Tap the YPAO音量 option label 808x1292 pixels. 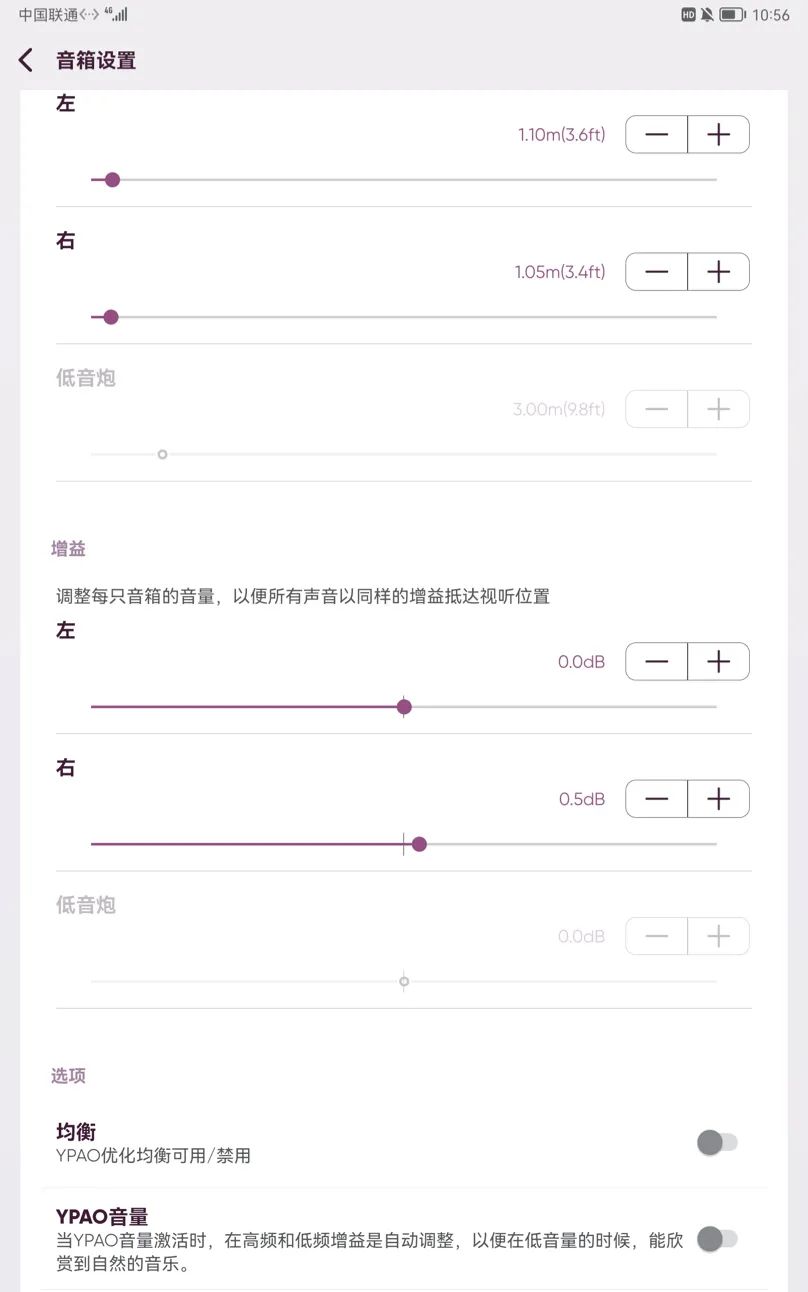coord(102,1216)
